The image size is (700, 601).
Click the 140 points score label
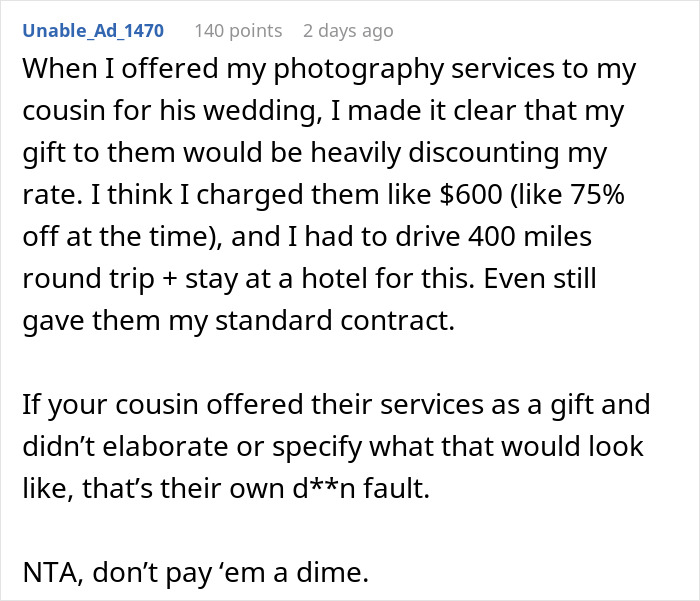pyautogui.click(x=238, y=31)
